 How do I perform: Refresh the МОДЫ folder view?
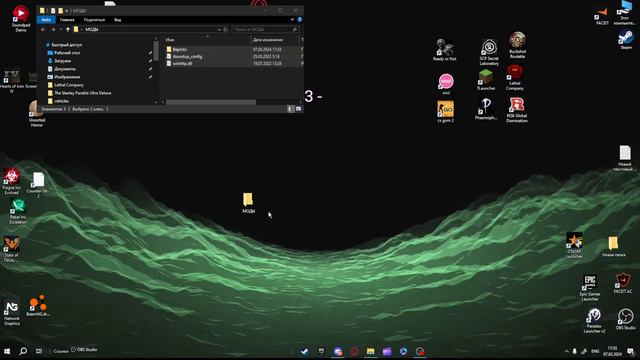click(x=225, y=29)
